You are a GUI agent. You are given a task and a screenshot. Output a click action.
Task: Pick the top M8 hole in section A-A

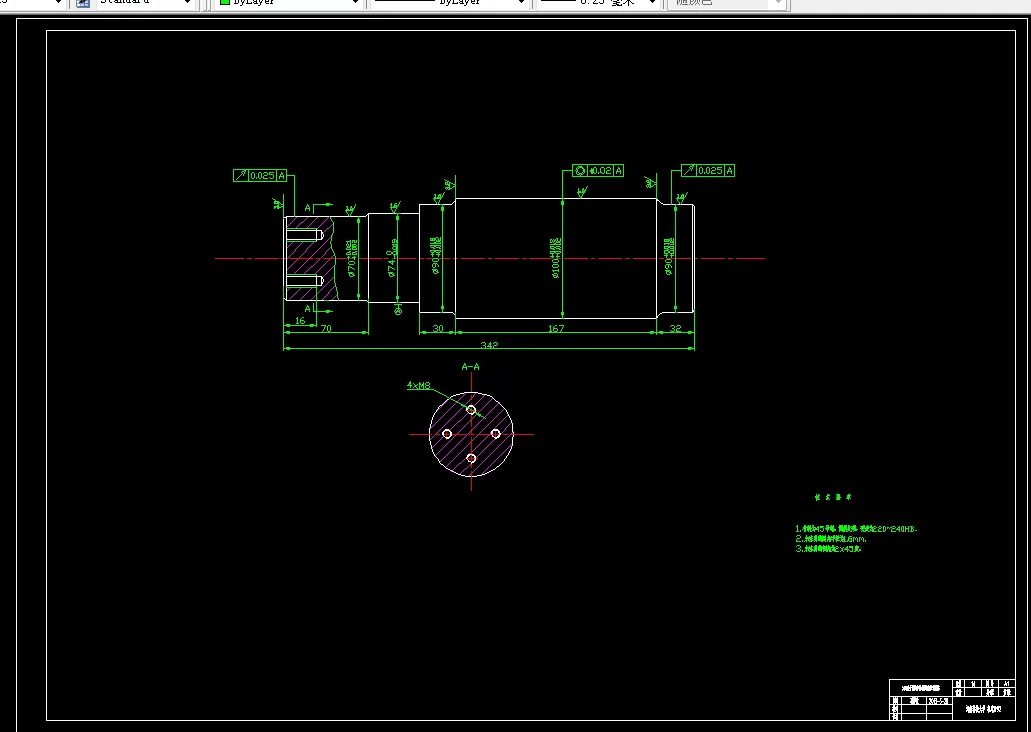tap(471, 410)
